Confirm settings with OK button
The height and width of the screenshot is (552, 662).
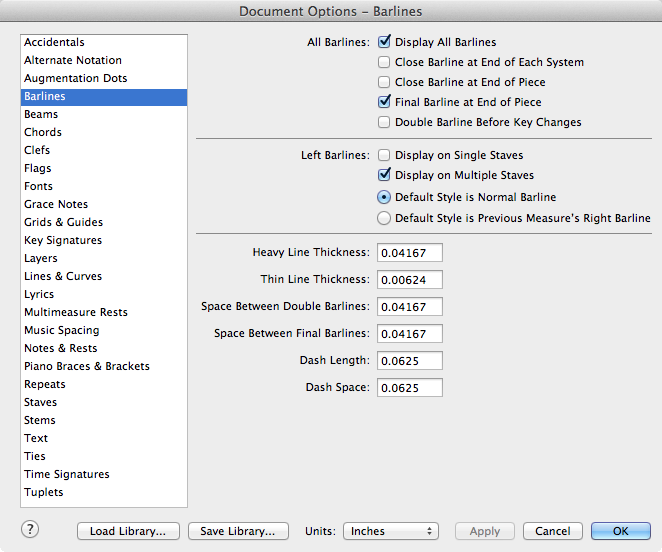tap(621, 531)
